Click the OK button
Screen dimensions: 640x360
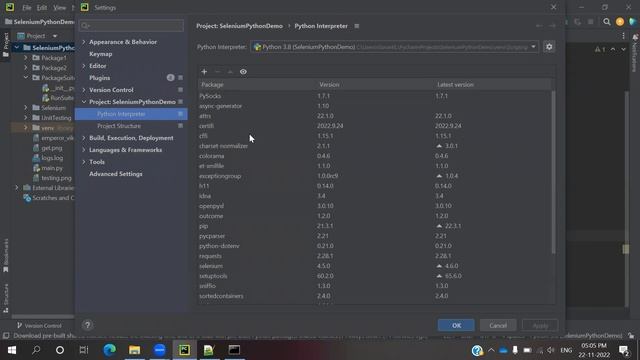[x=456, y=325]
